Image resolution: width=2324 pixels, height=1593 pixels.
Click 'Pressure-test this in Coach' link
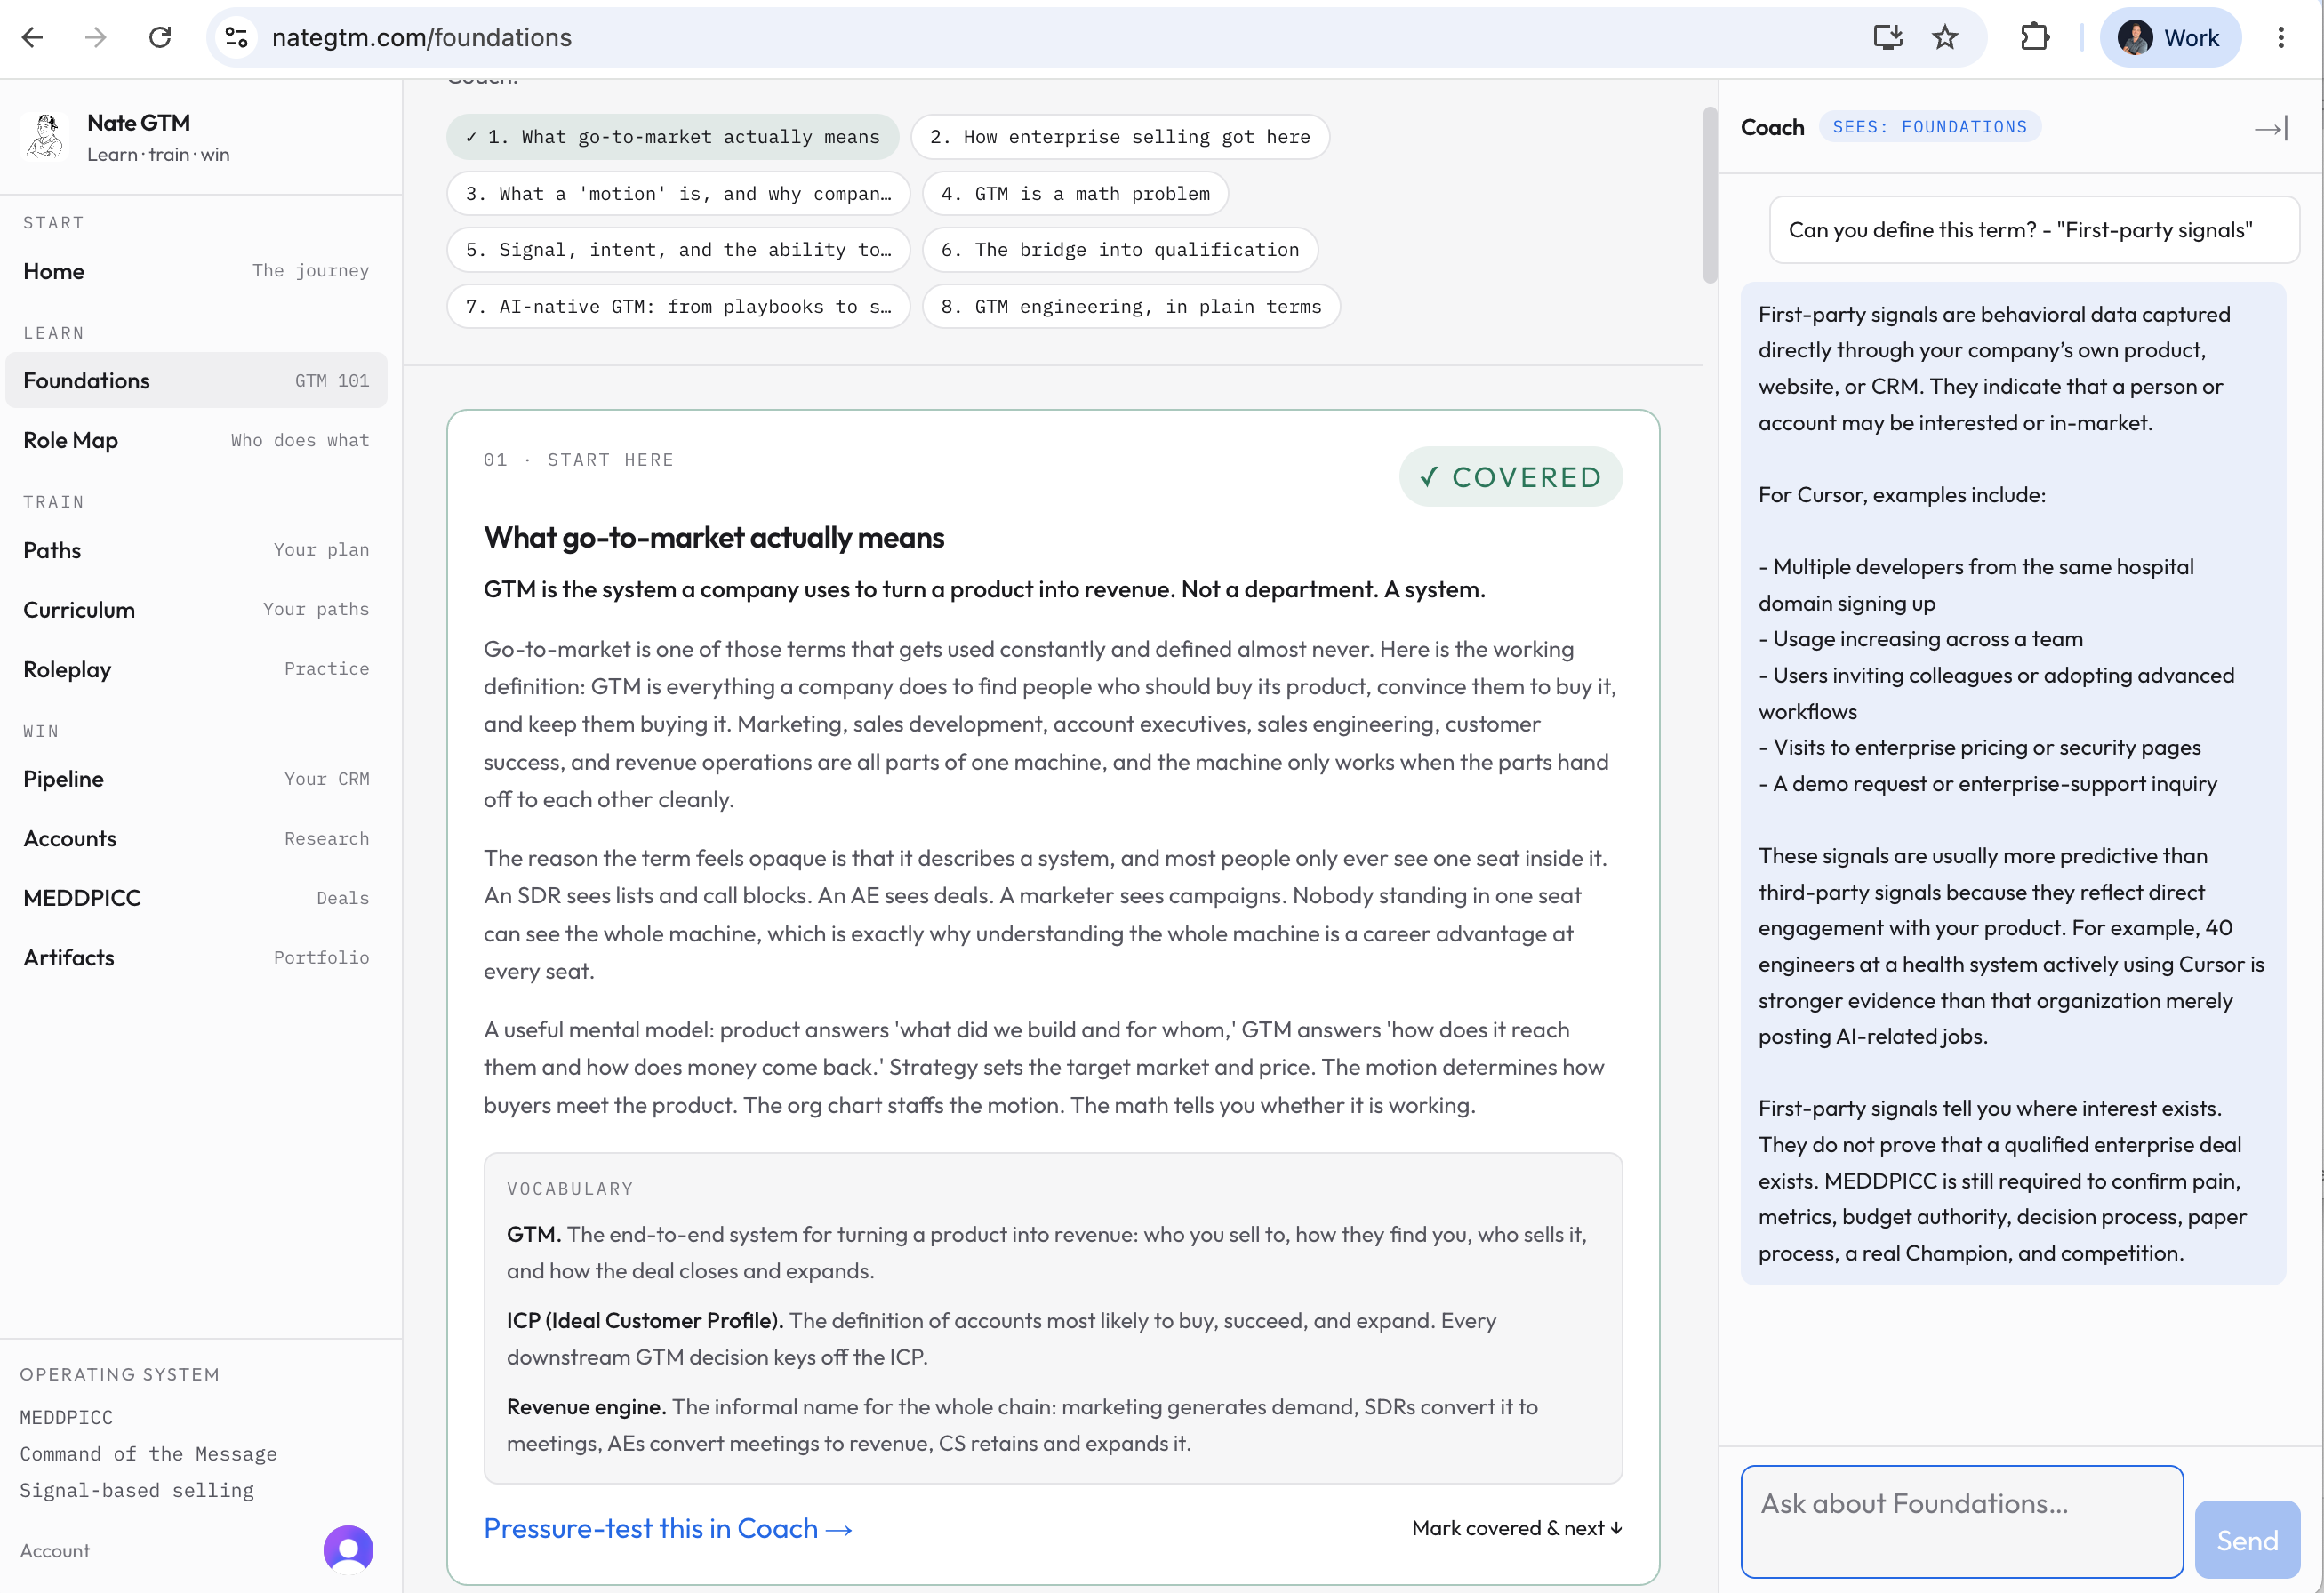(668, 1528)
